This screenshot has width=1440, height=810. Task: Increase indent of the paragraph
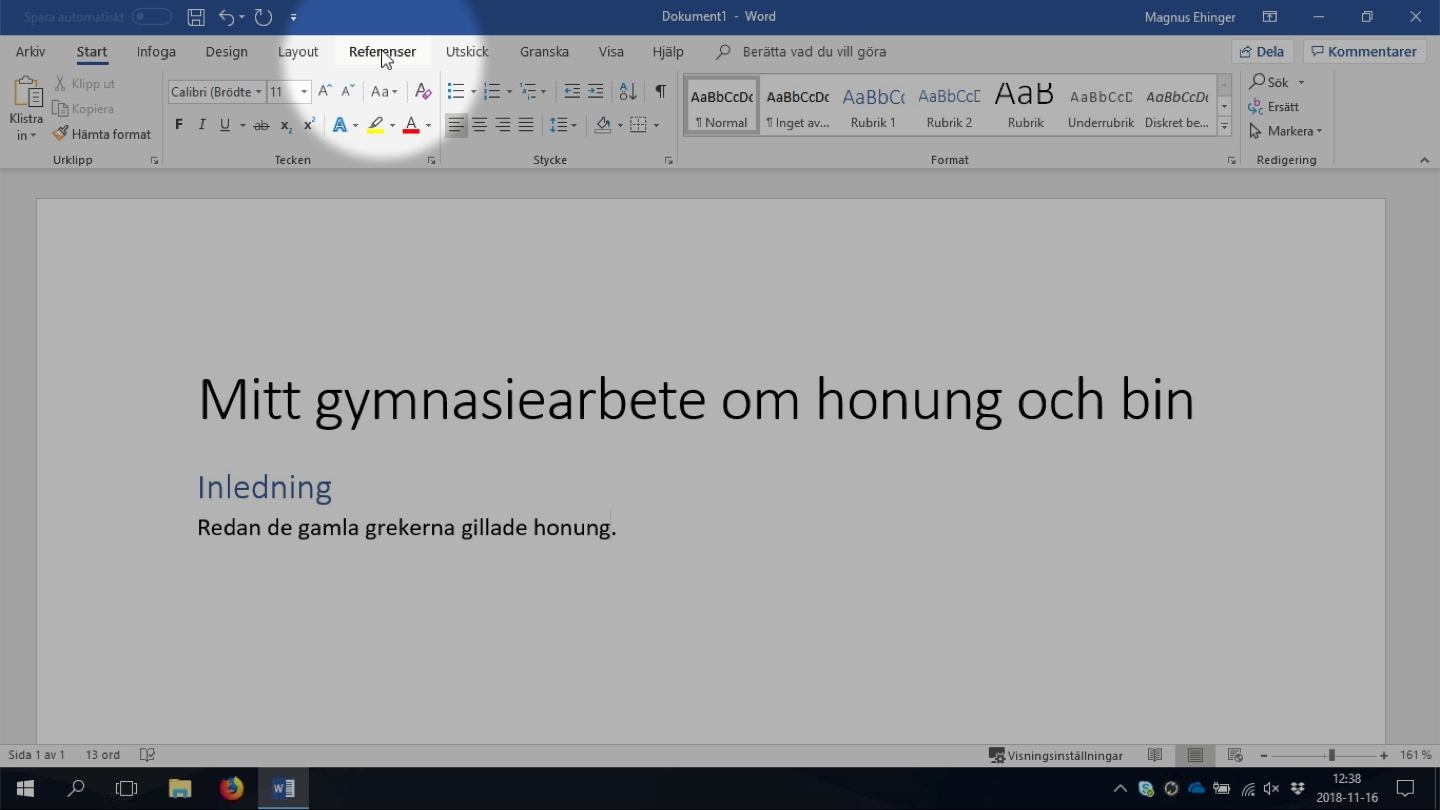point(595,91)
